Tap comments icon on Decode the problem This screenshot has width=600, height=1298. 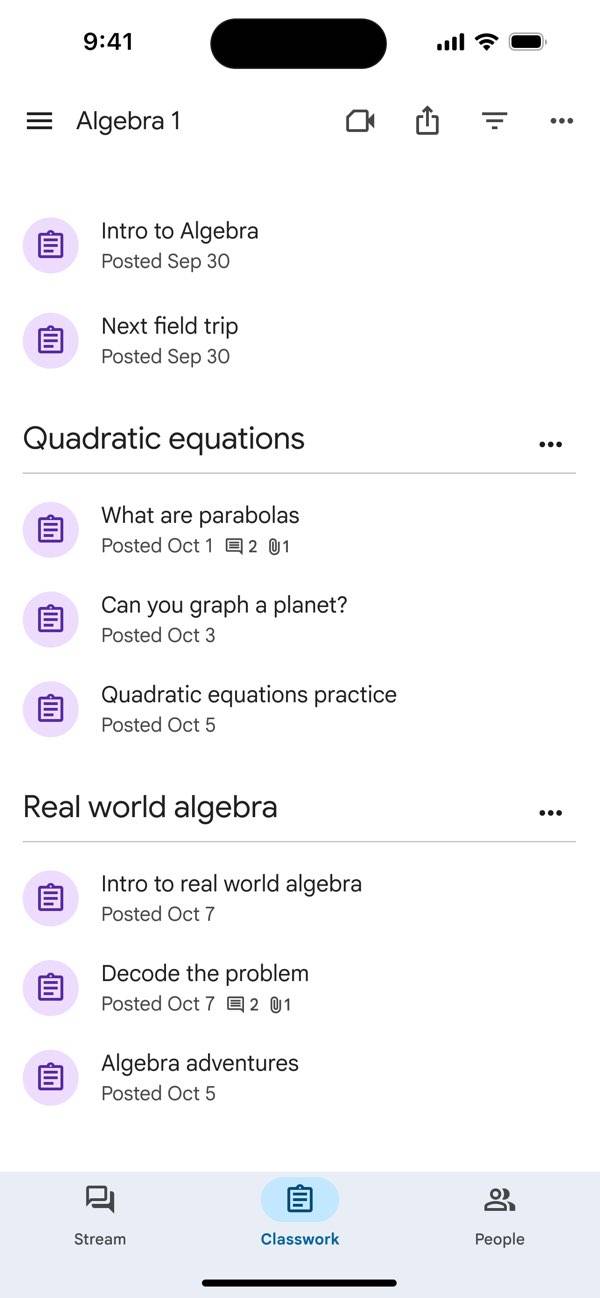[x=236, y=1005]
